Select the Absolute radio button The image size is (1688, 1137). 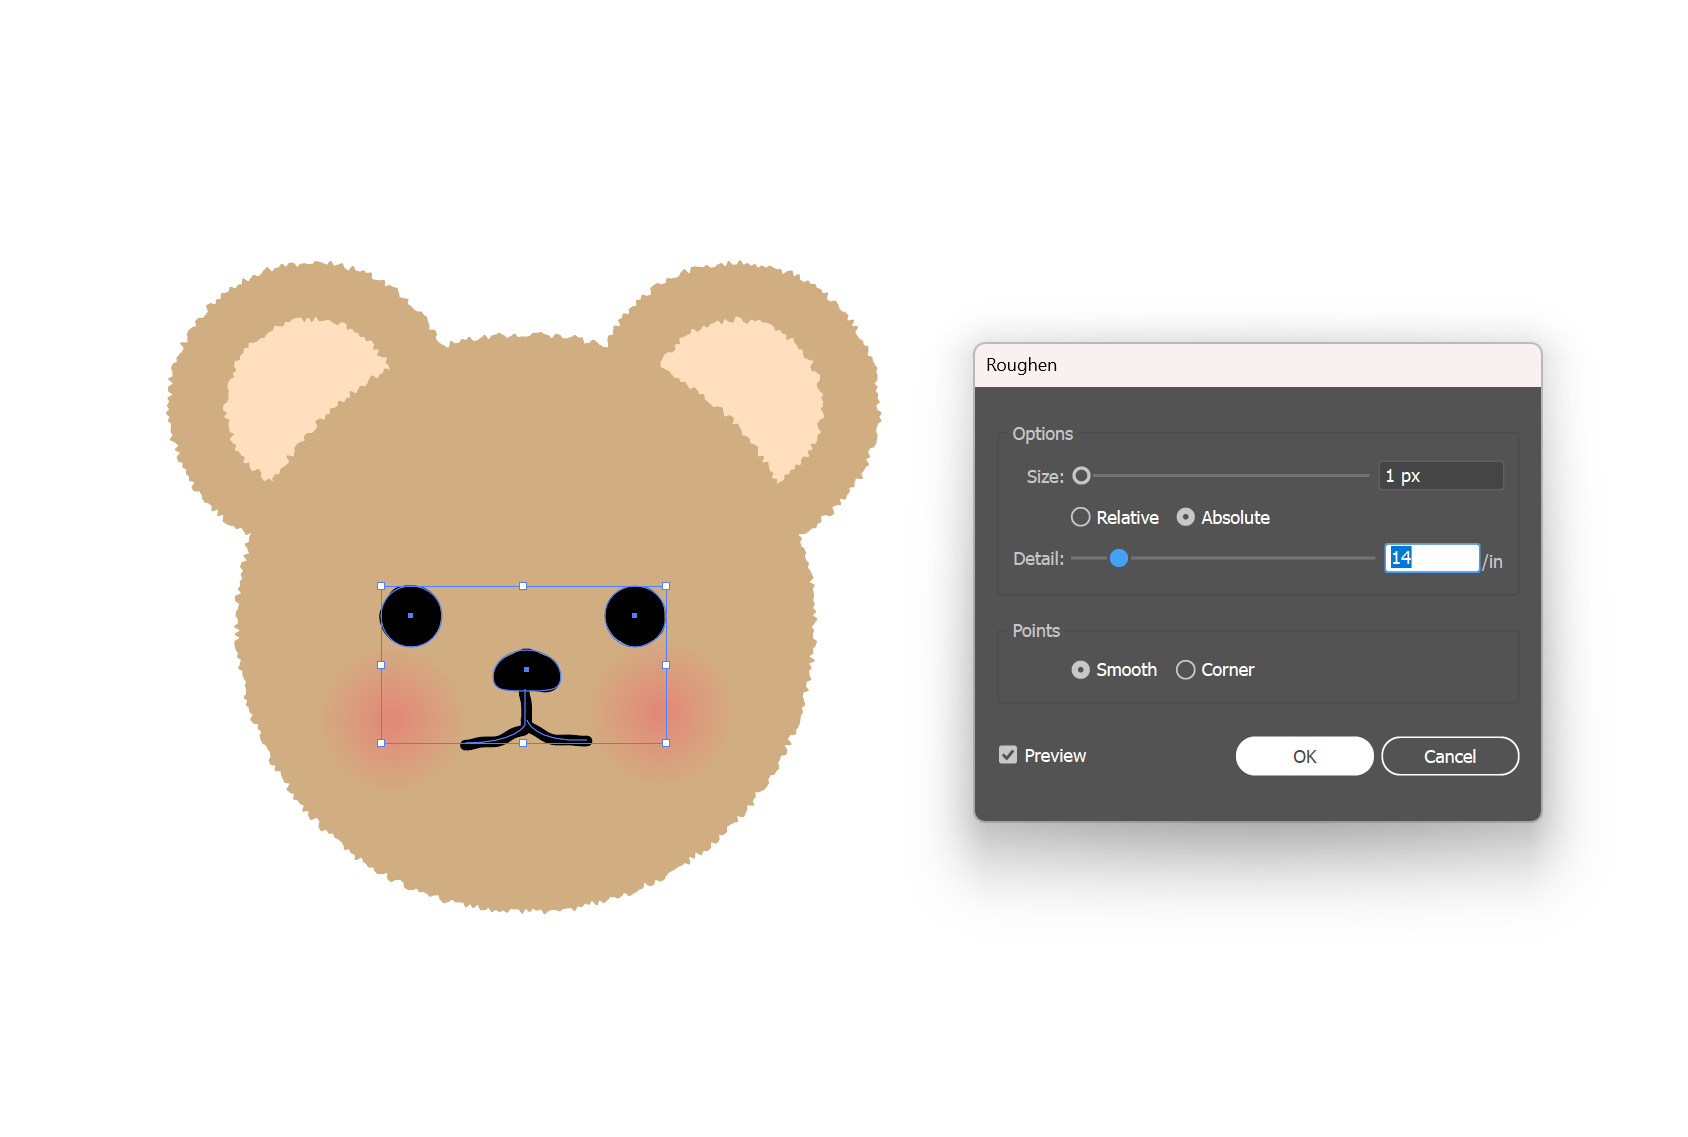pyautogui.click(x=1185, y=517)
